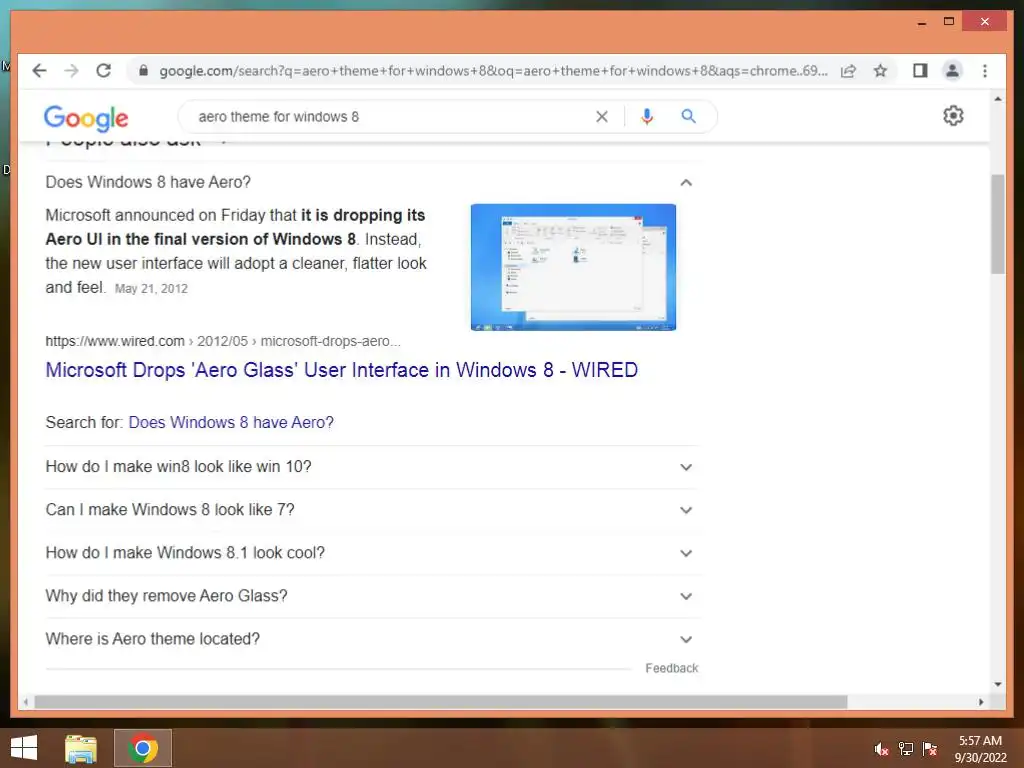This screenshot has height=768, width=1024.
Task: Click the forward navigation arrow
Action: pos(71,71)
